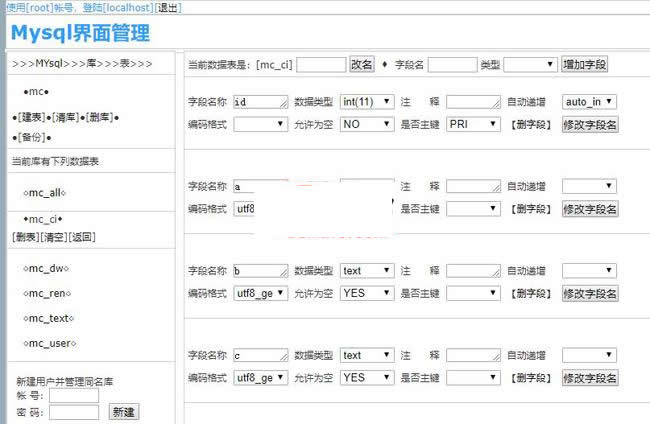Expand the auto_in auto-increment dropdown
This screenshot has height=424, width=650.
(589, 102)
